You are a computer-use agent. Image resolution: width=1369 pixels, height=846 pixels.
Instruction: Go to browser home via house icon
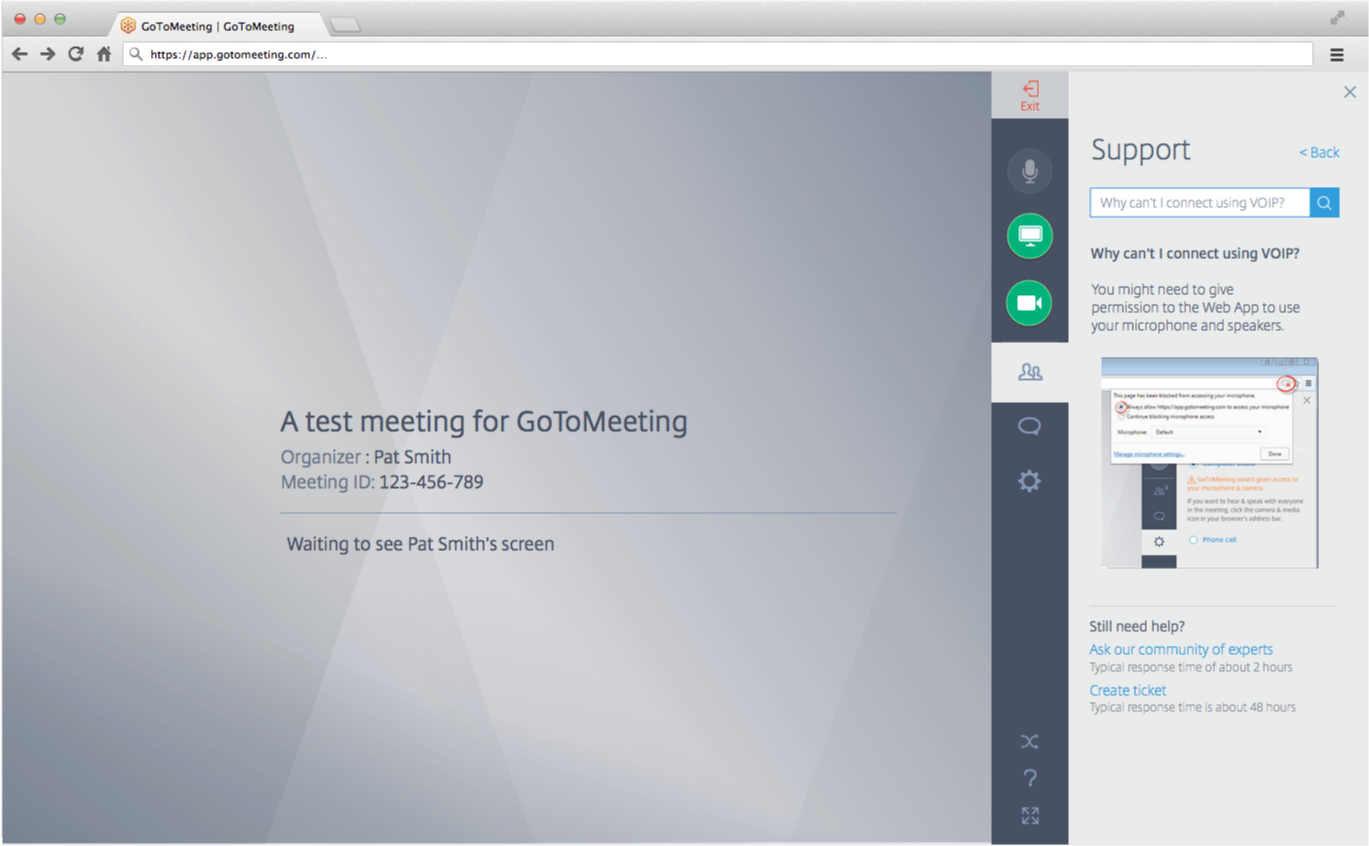click(103, 54)
